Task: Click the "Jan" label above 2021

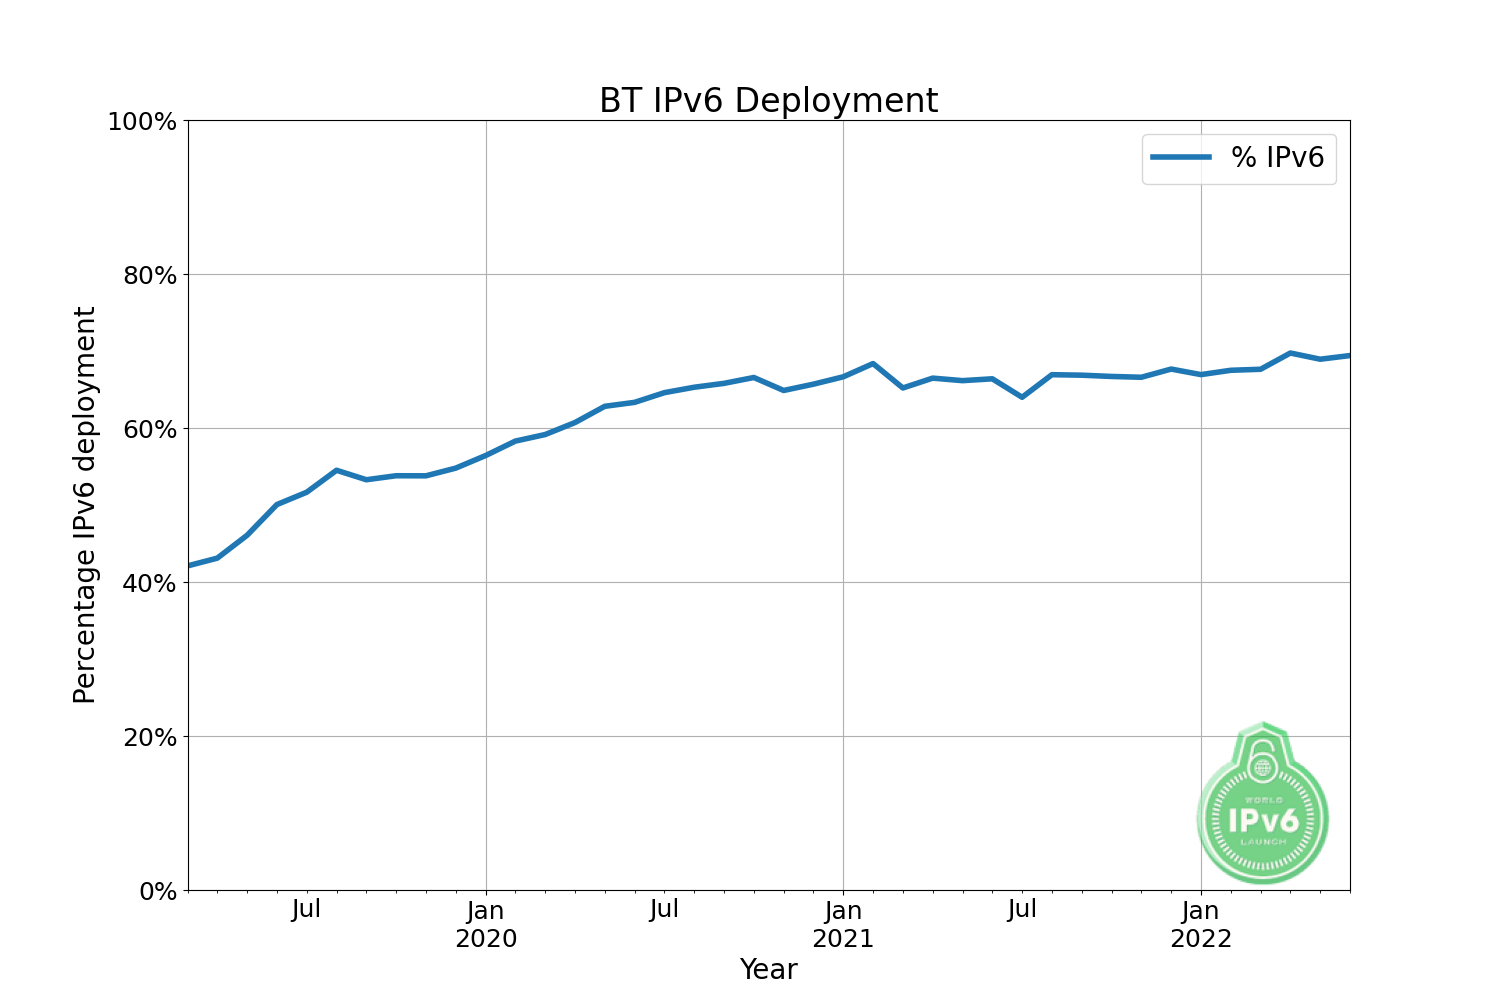Action: (x=843, y=911)
